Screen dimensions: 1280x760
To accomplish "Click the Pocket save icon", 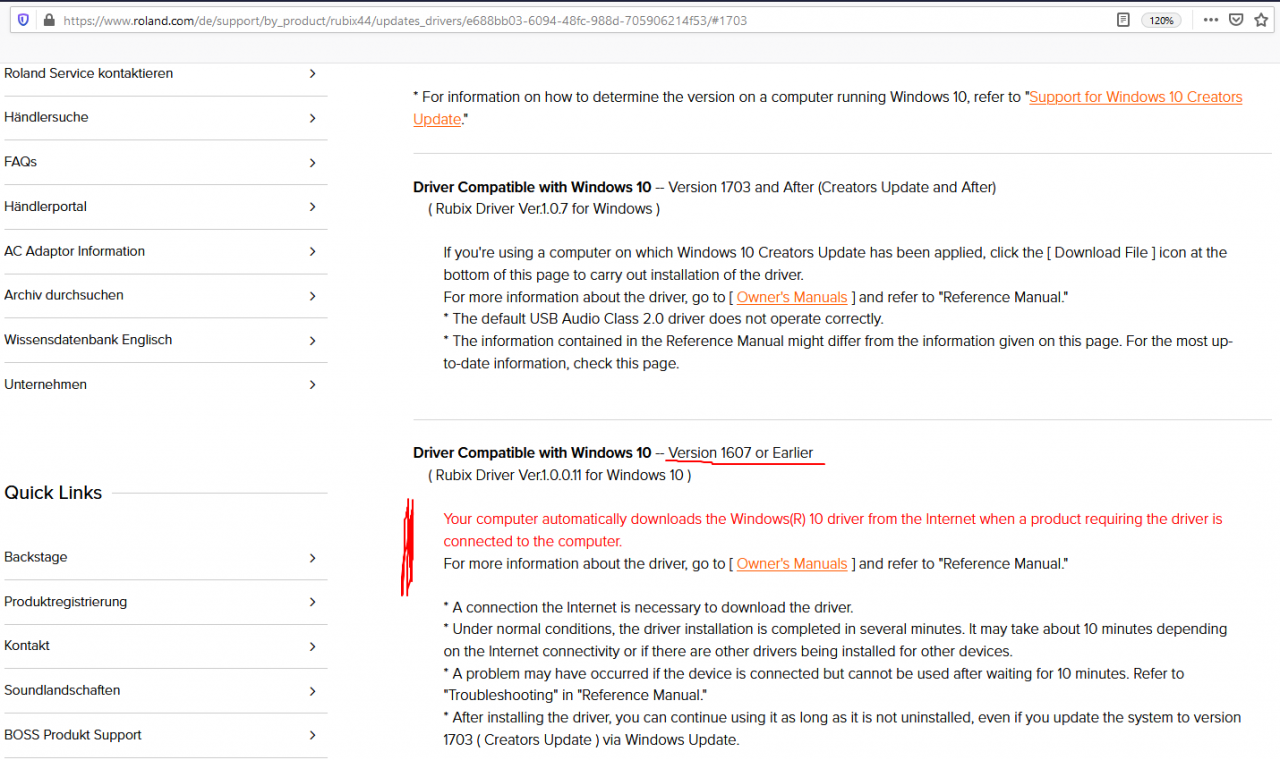I will 1237,20.
